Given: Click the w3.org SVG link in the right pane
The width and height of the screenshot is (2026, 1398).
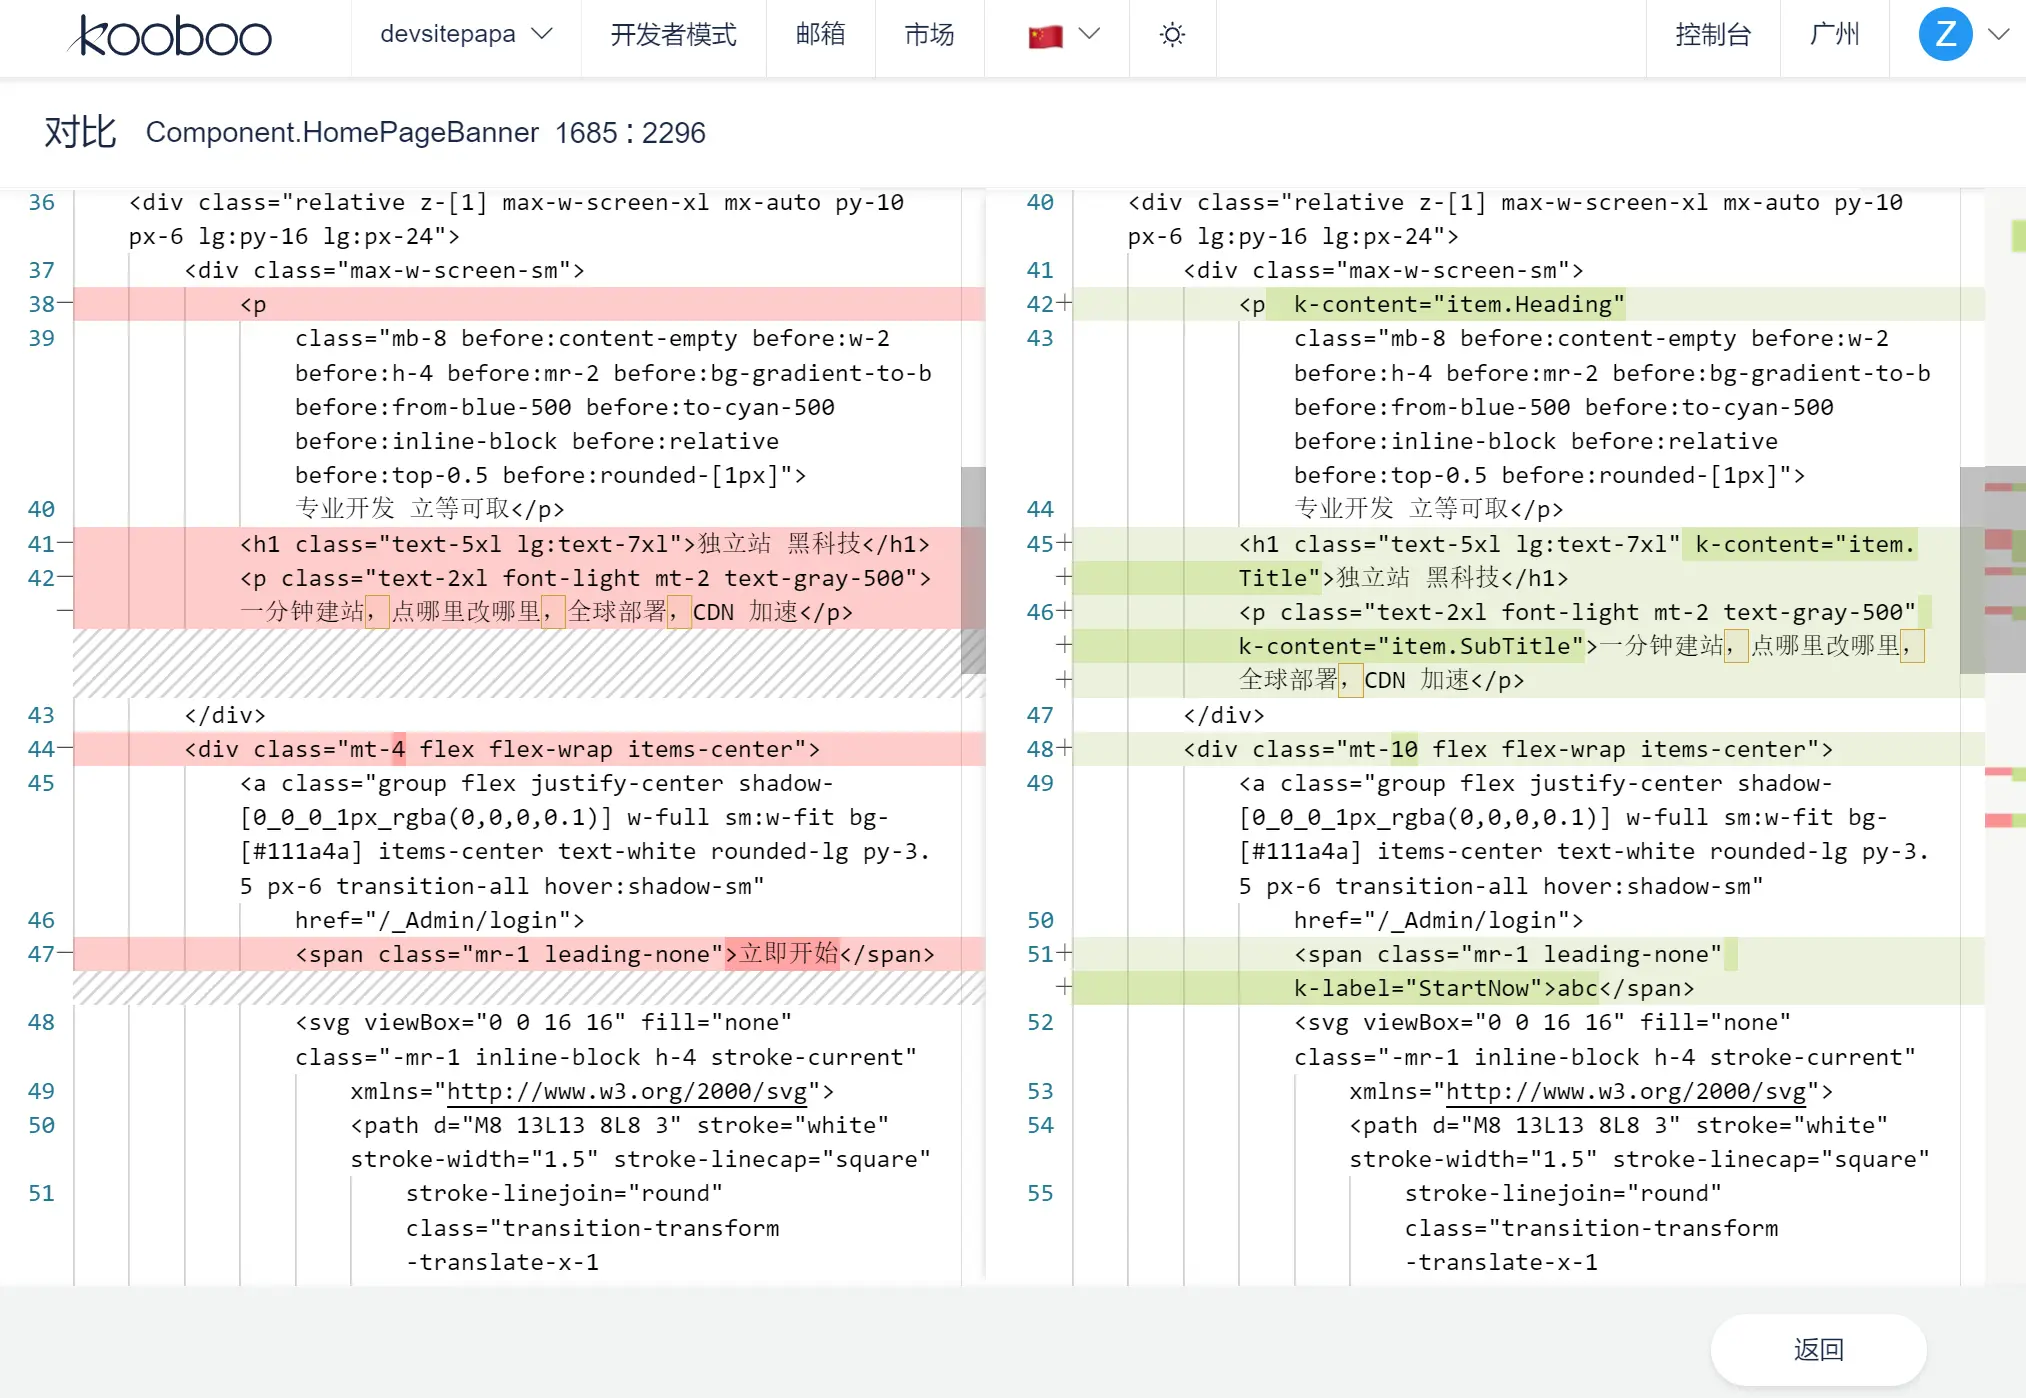Looking at the screenshot, I should [x=1625, y=1091].
